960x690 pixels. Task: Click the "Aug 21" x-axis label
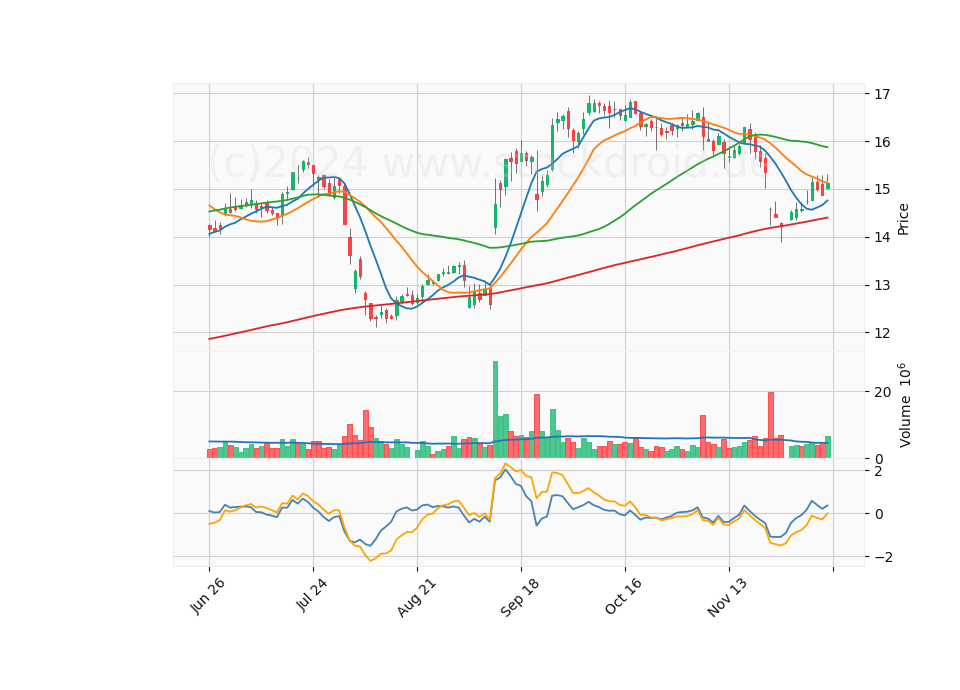coord(416,597)
